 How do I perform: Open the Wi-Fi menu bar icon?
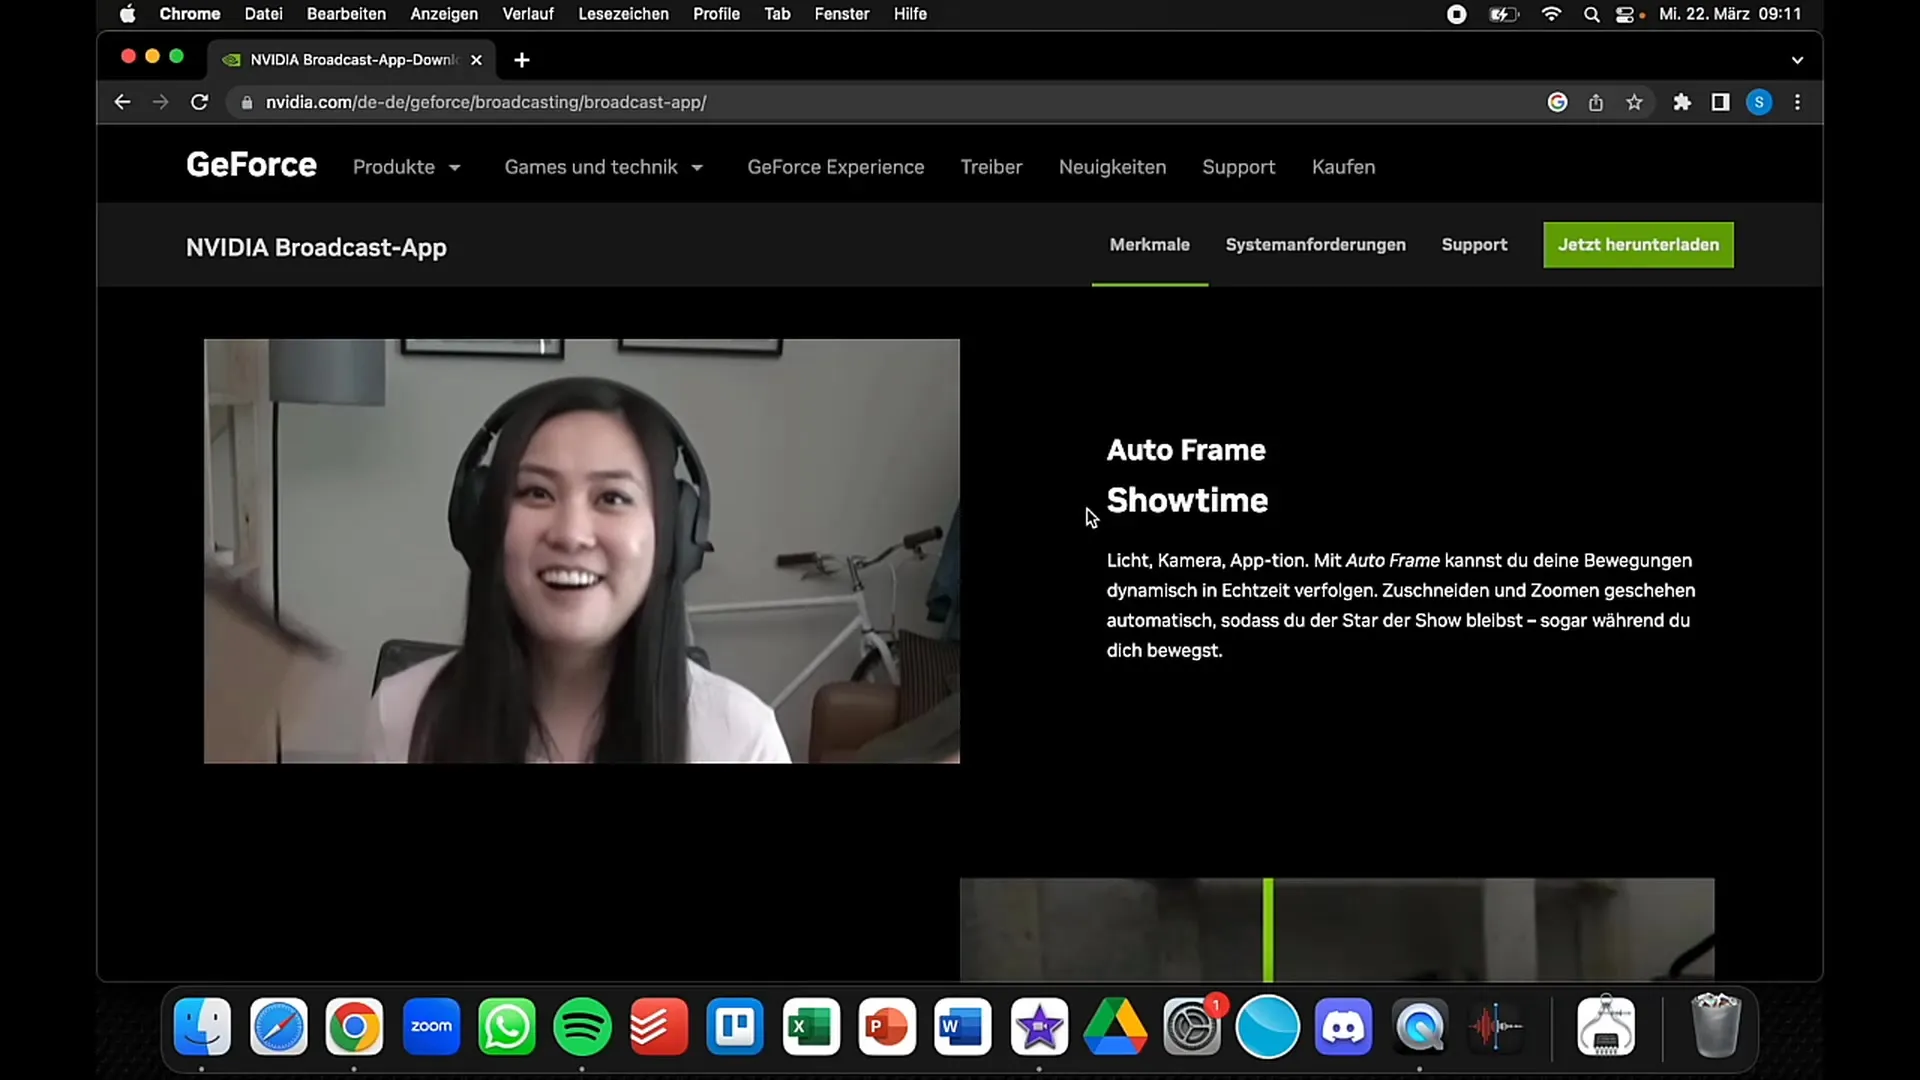tap(1551, 14)
